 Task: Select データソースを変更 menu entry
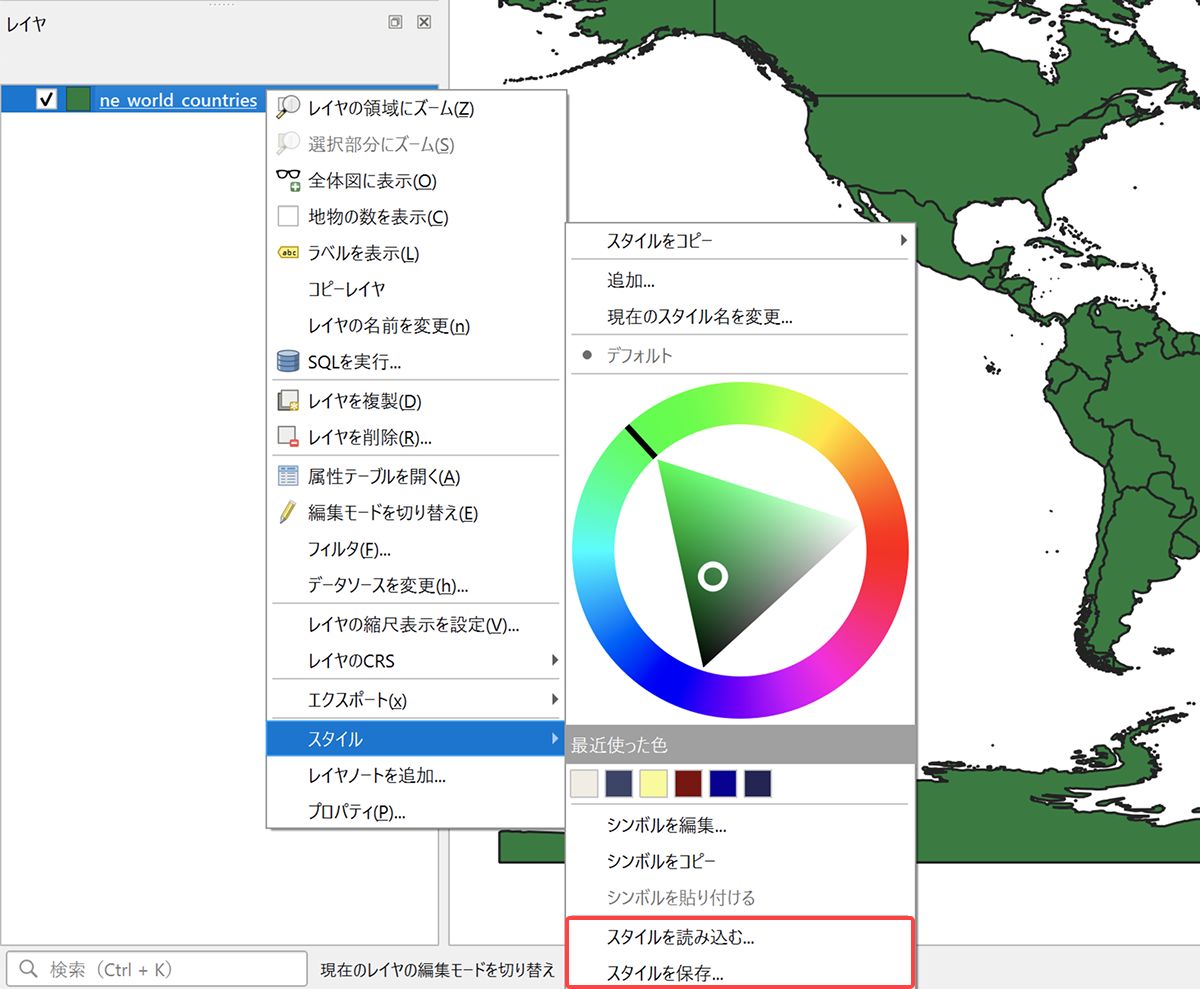[x=388, y=585]
